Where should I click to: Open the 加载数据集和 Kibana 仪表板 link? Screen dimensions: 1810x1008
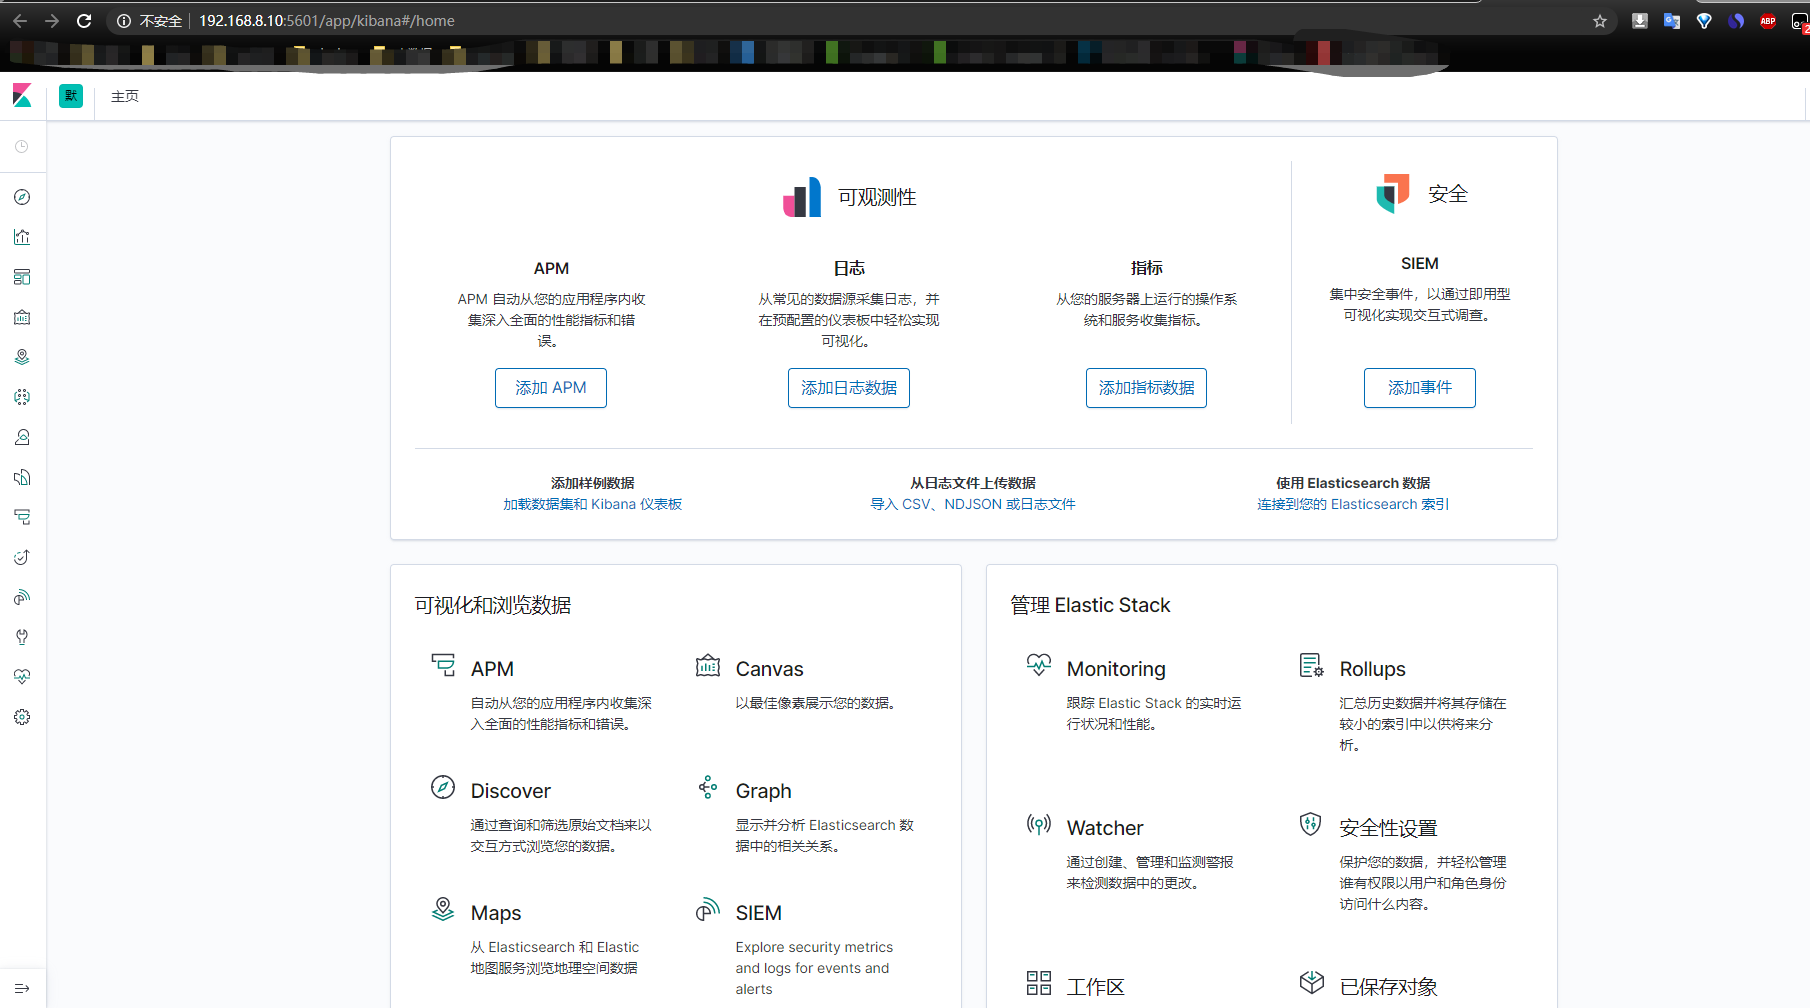click(x=593, y=504)
